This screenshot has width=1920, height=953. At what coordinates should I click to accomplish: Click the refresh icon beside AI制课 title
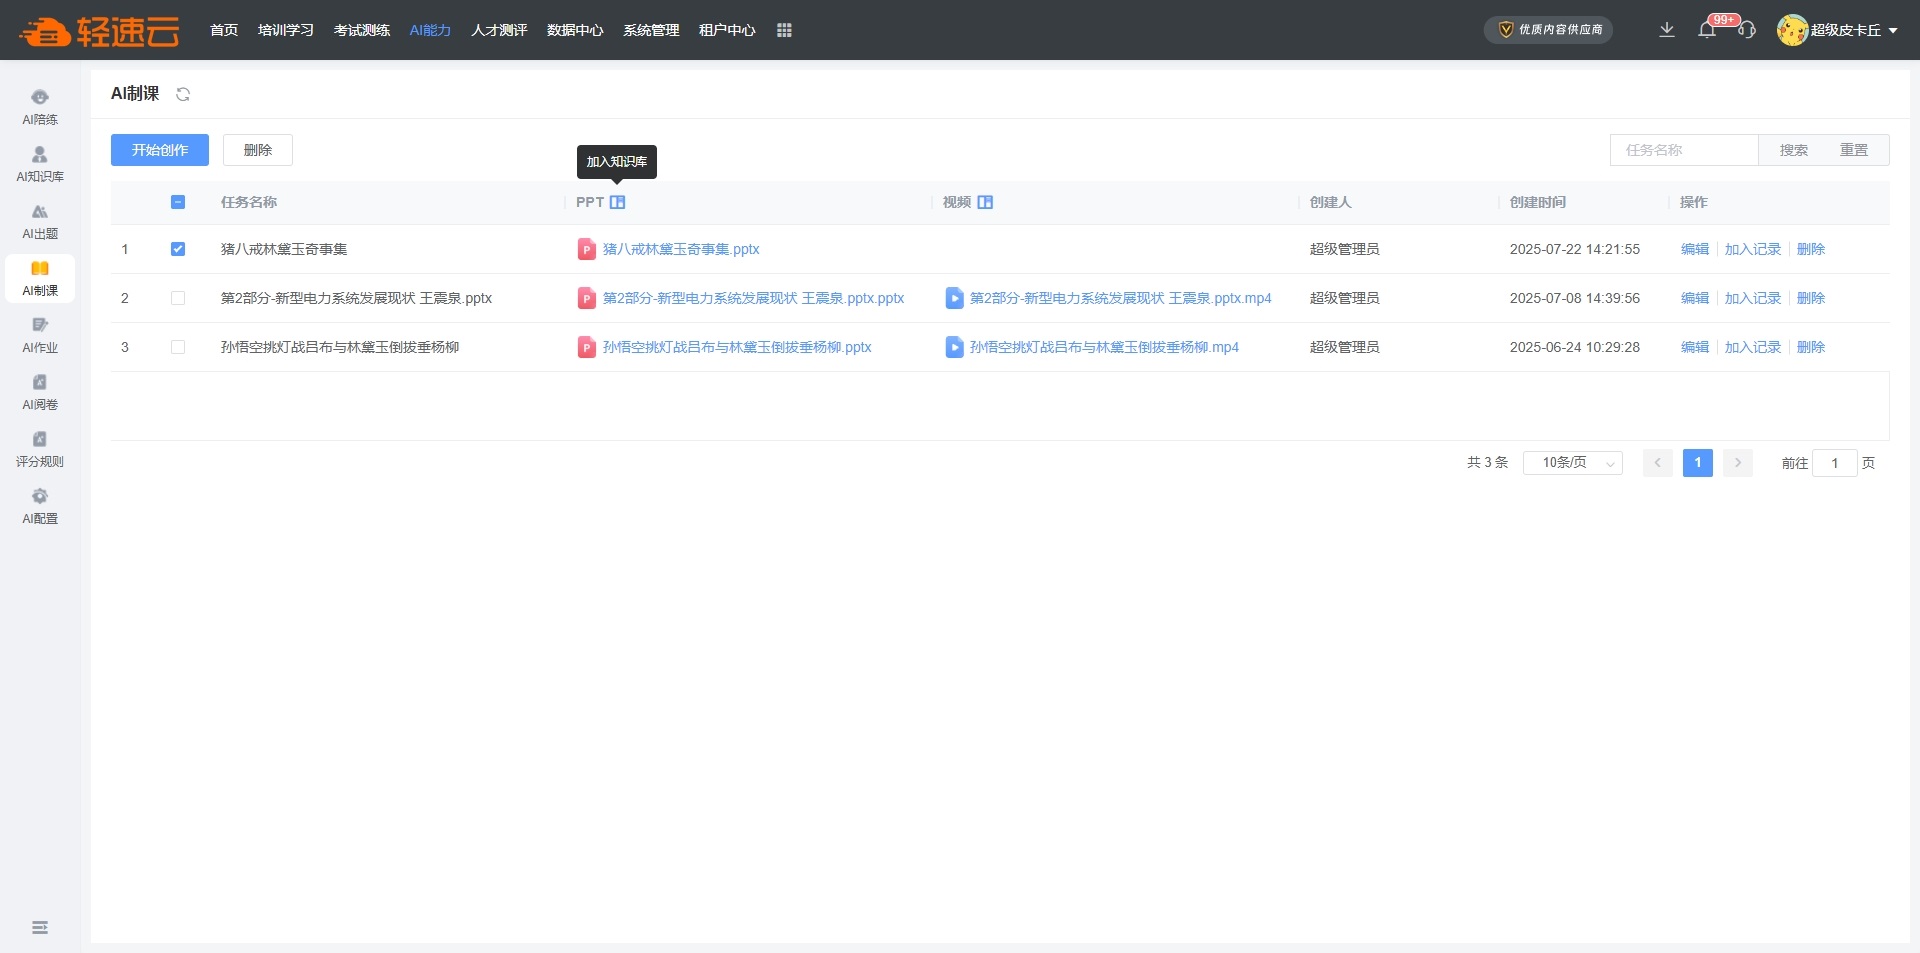183,94
